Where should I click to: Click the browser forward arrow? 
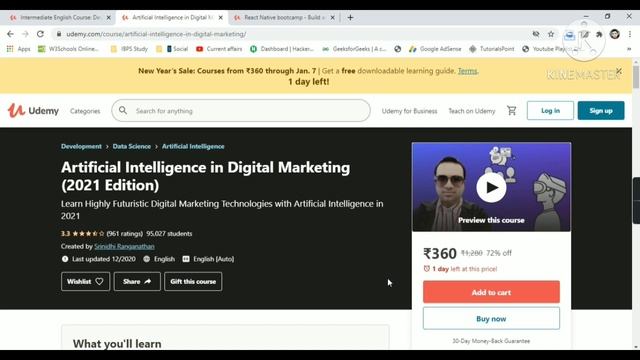(25, 34)
